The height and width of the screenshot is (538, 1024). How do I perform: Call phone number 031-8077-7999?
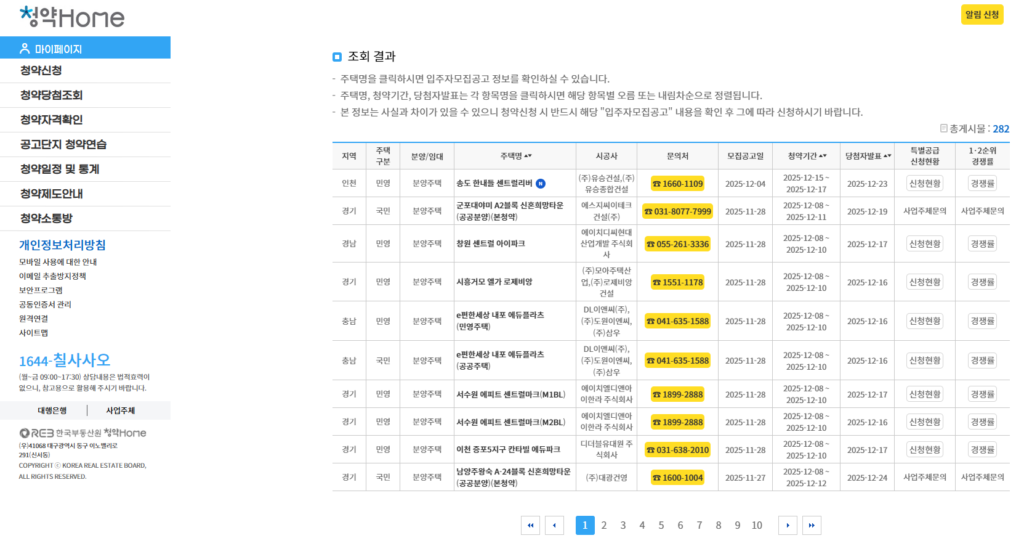click(x=677, y=212)
